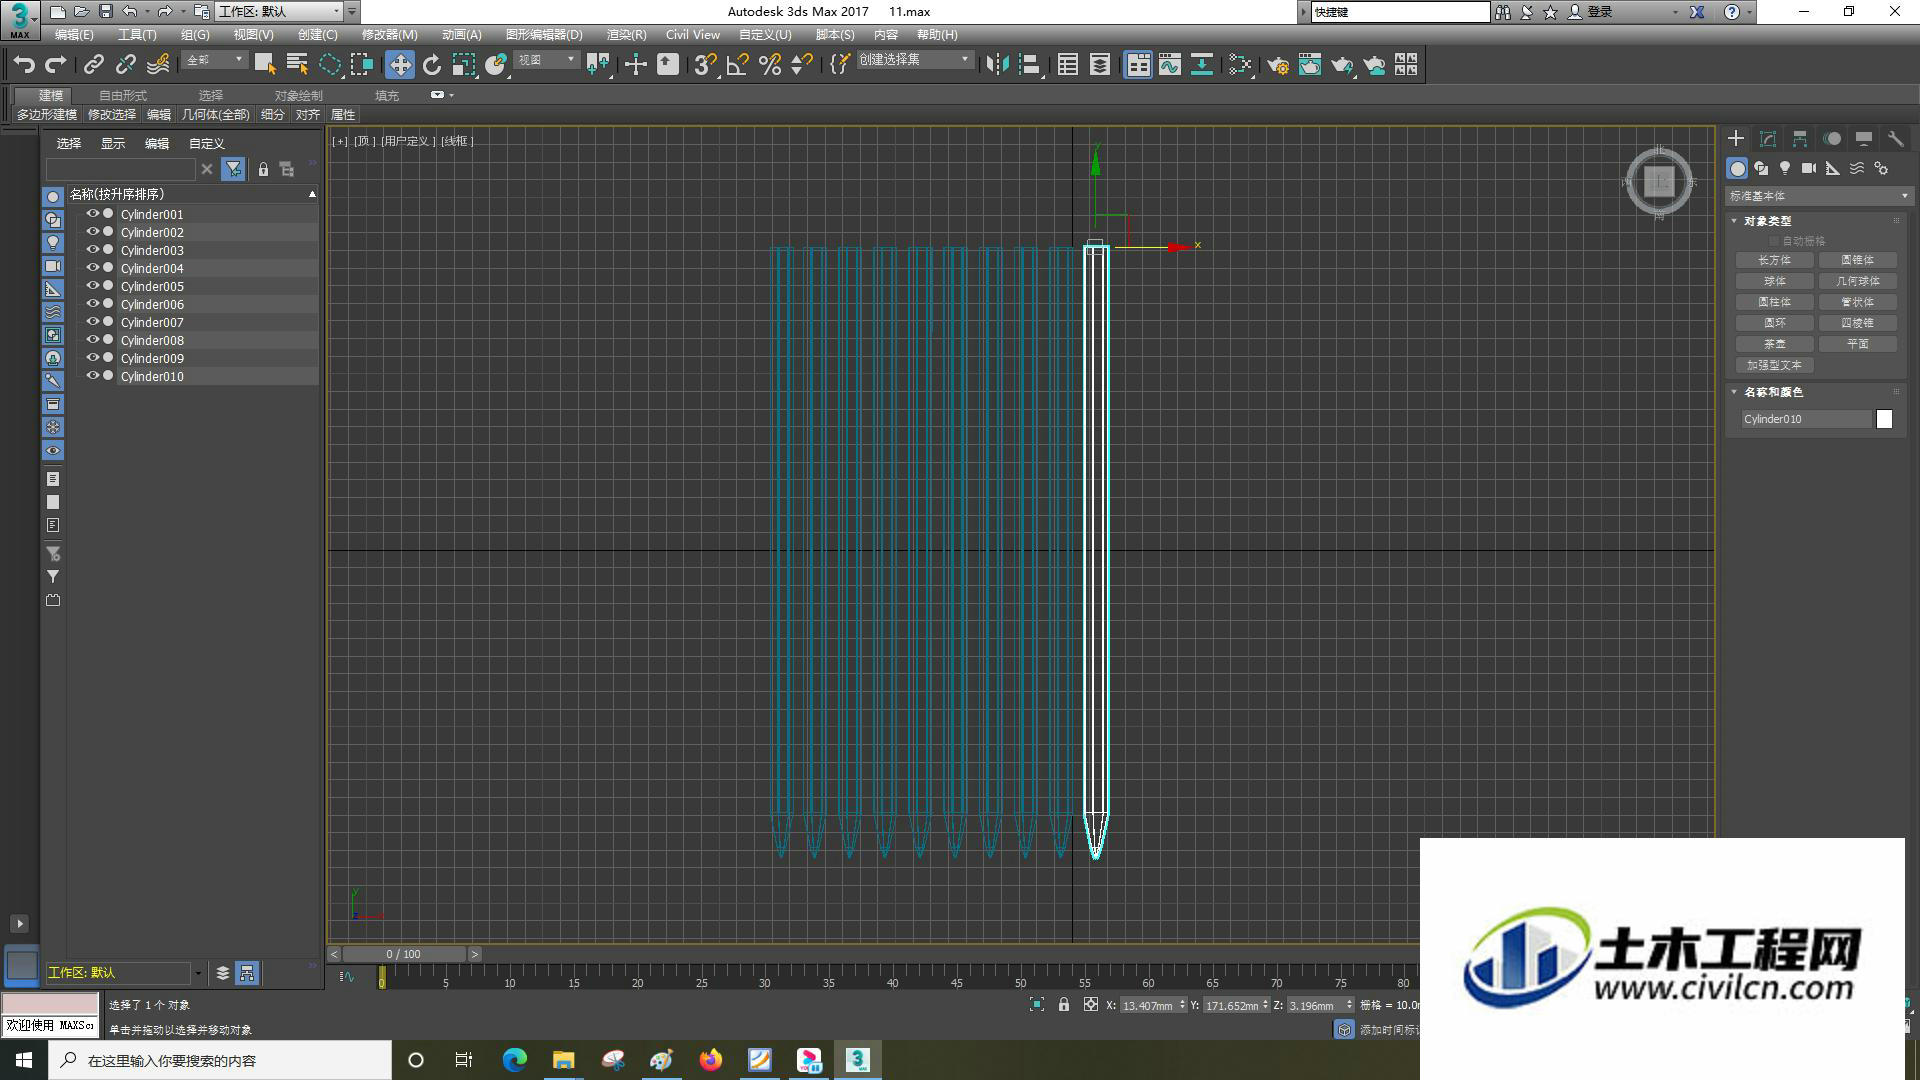This screenshot has width=1920, height=1080.
Task: Click the ViewCube in the viewport
Action: click(x=1659, y=181)
